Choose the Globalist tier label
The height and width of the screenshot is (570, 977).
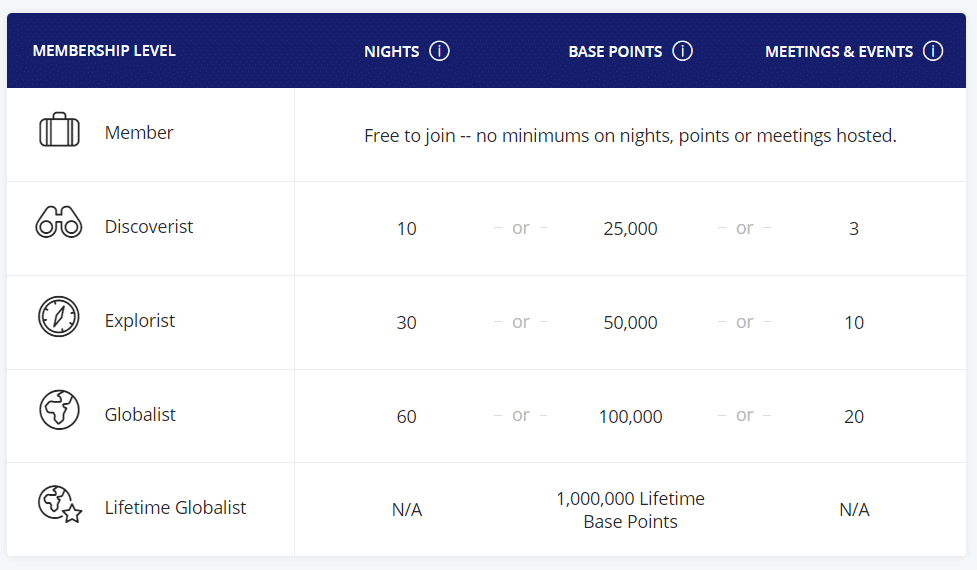tap(140, 414)
